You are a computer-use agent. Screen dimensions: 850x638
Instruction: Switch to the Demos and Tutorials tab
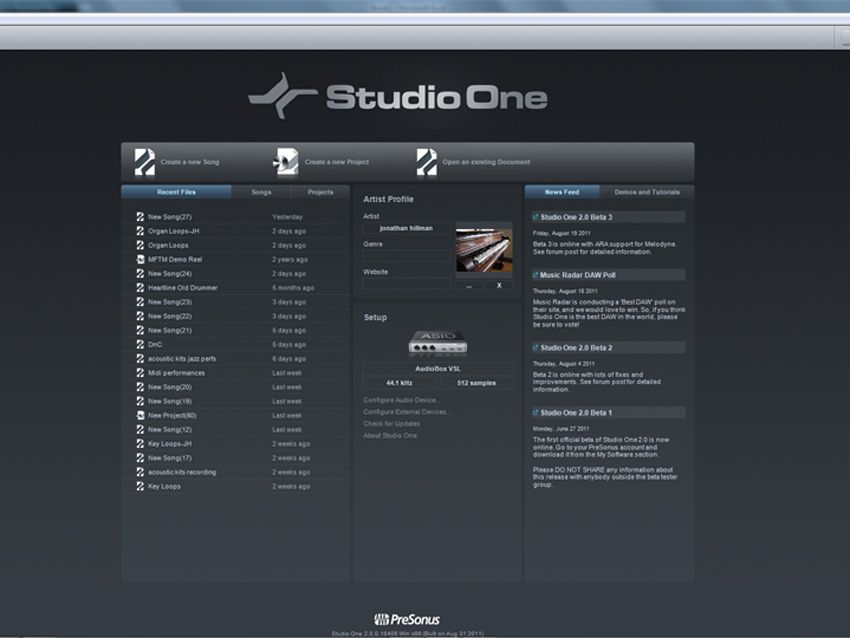point(646,191)
